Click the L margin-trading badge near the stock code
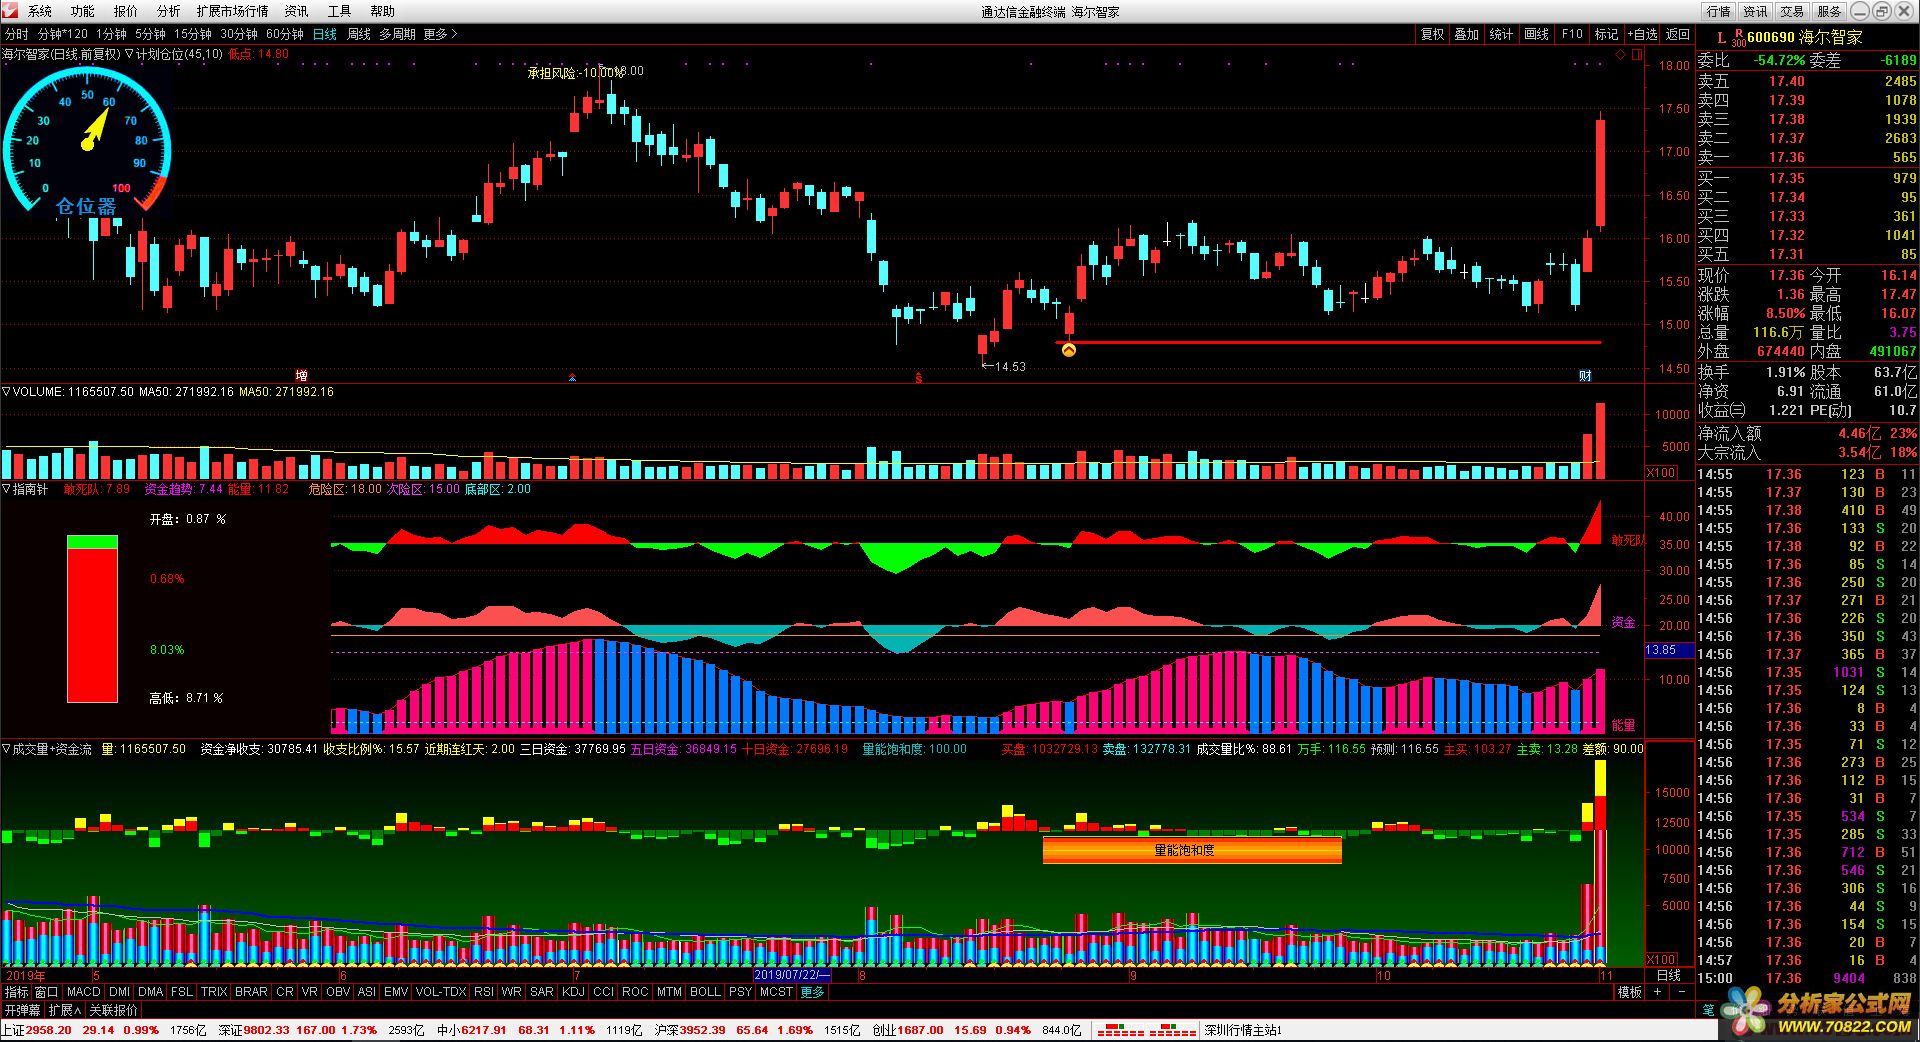Screen dimensions: 1920x1042 (x=1721, y=37)
